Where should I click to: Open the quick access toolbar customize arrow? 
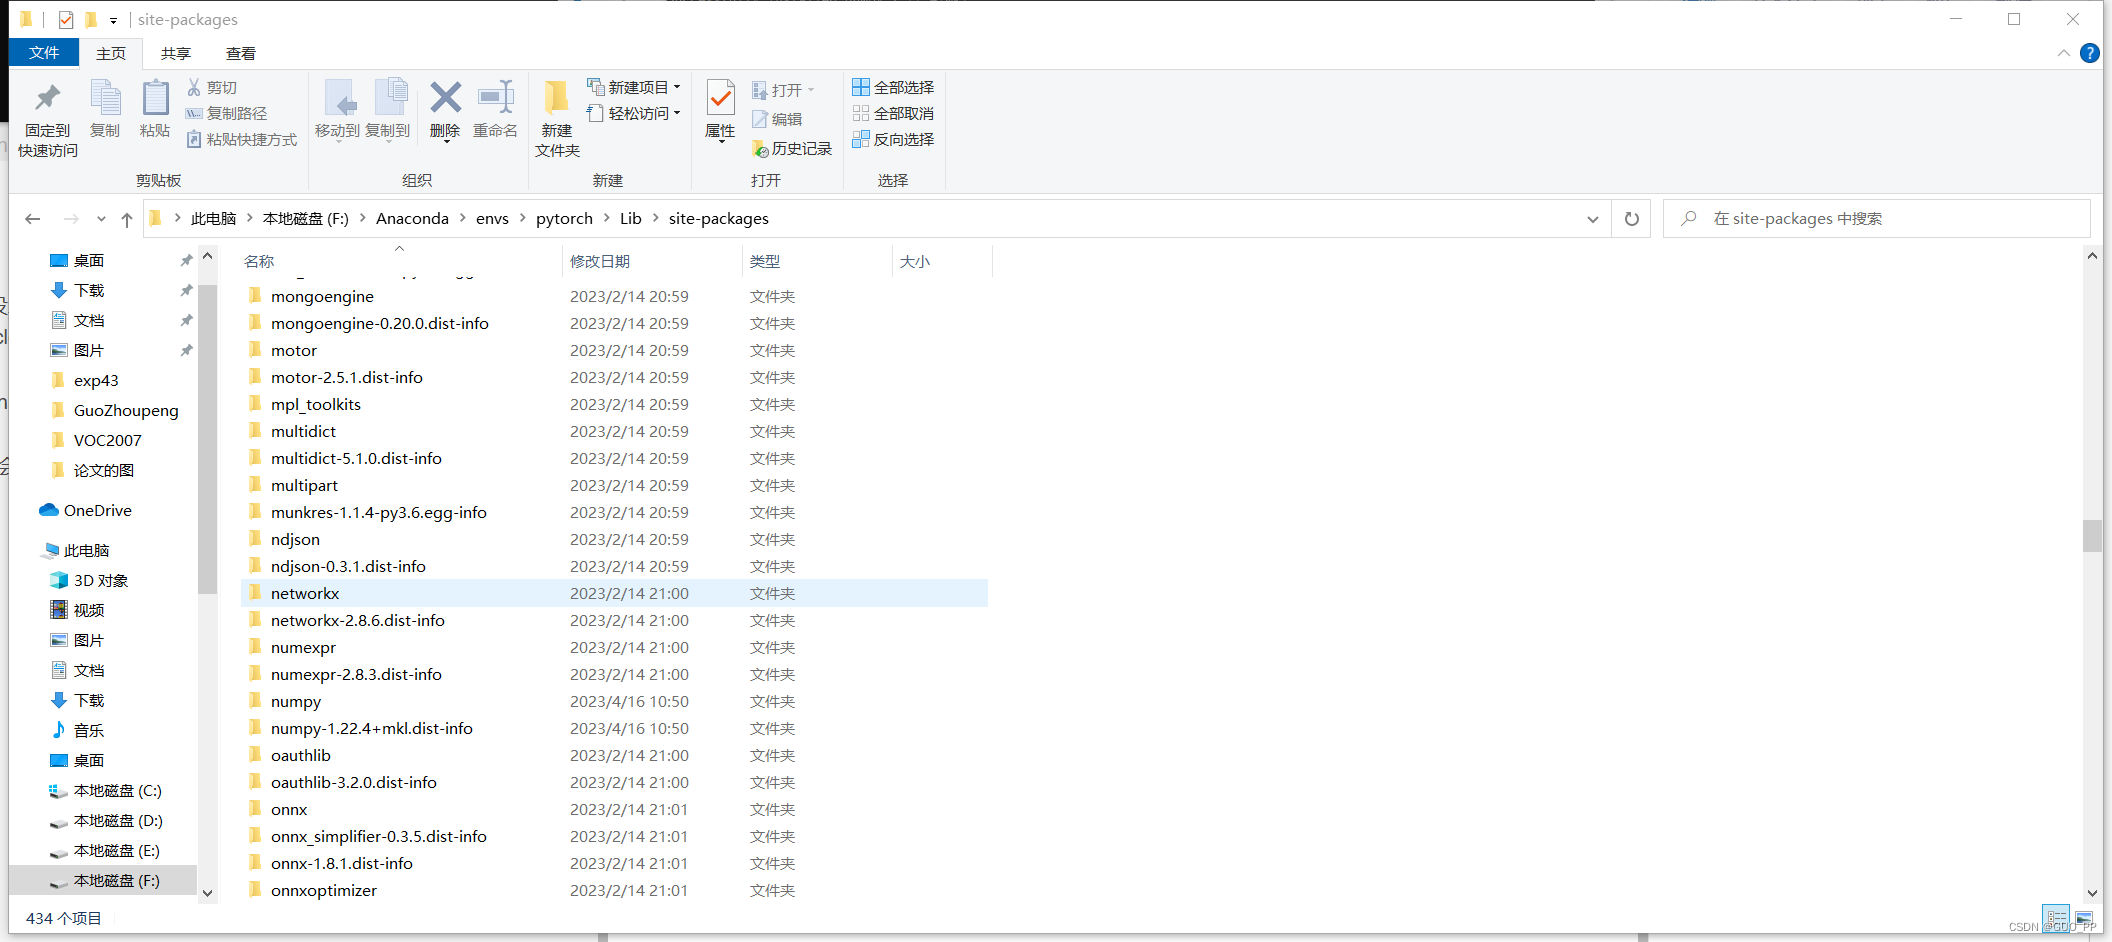[113, 20]
